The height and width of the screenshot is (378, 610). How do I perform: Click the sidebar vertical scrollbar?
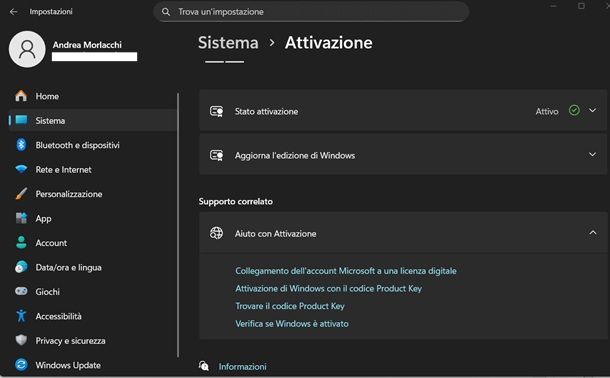pos(178,225)
